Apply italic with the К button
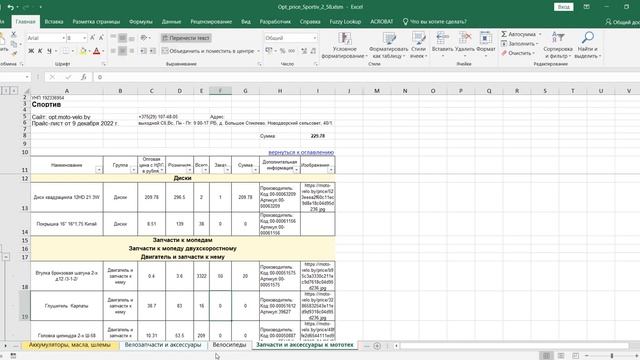This screenshot has width=640, height=360. (40, 51)
